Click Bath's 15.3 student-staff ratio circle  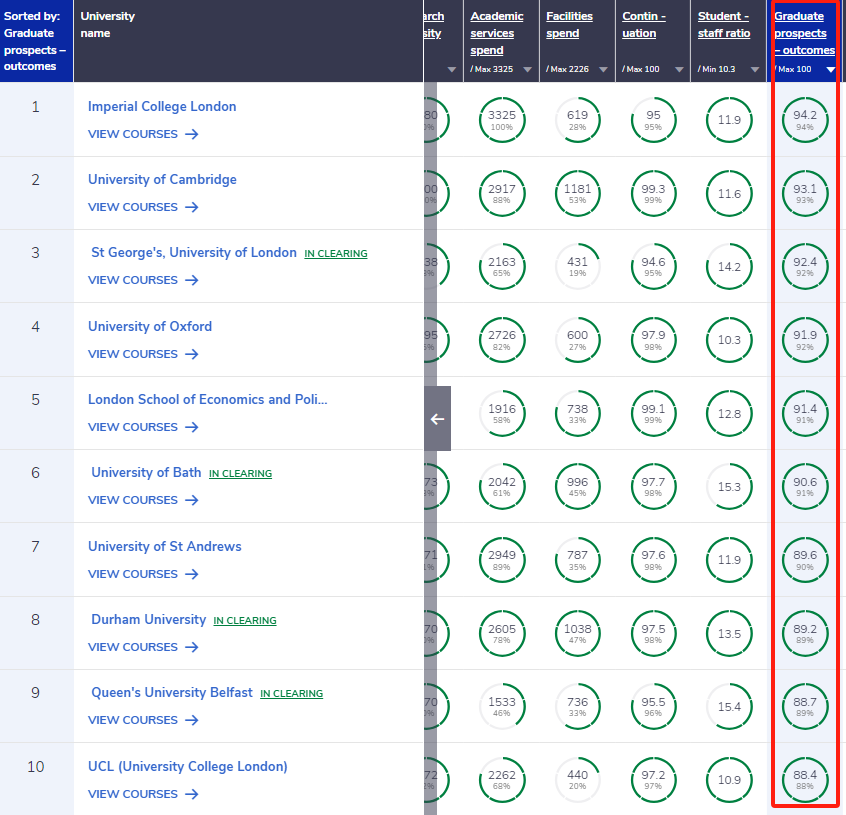pos(729,487)
